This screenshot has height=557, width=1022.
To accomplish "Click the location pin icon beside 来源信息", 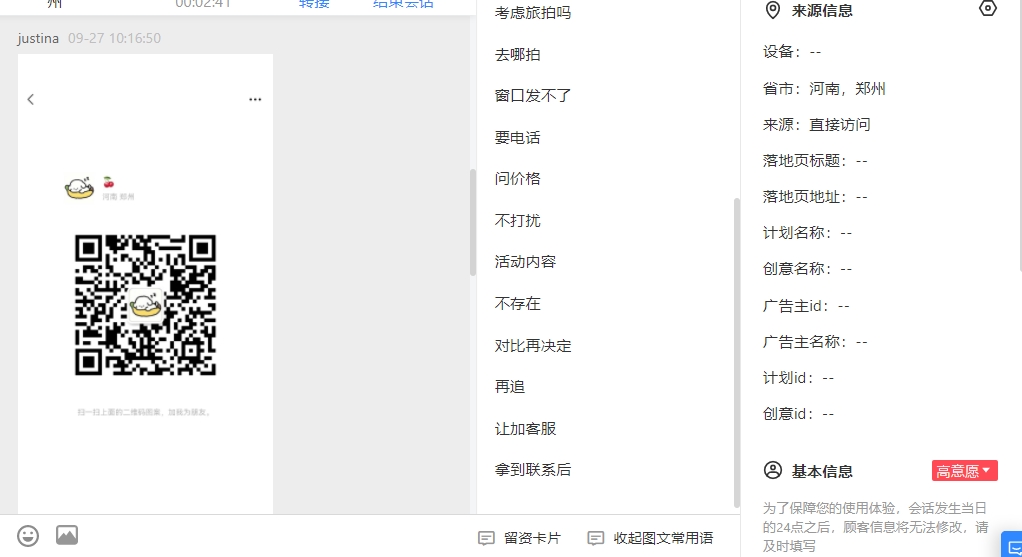I will point(772,10).
